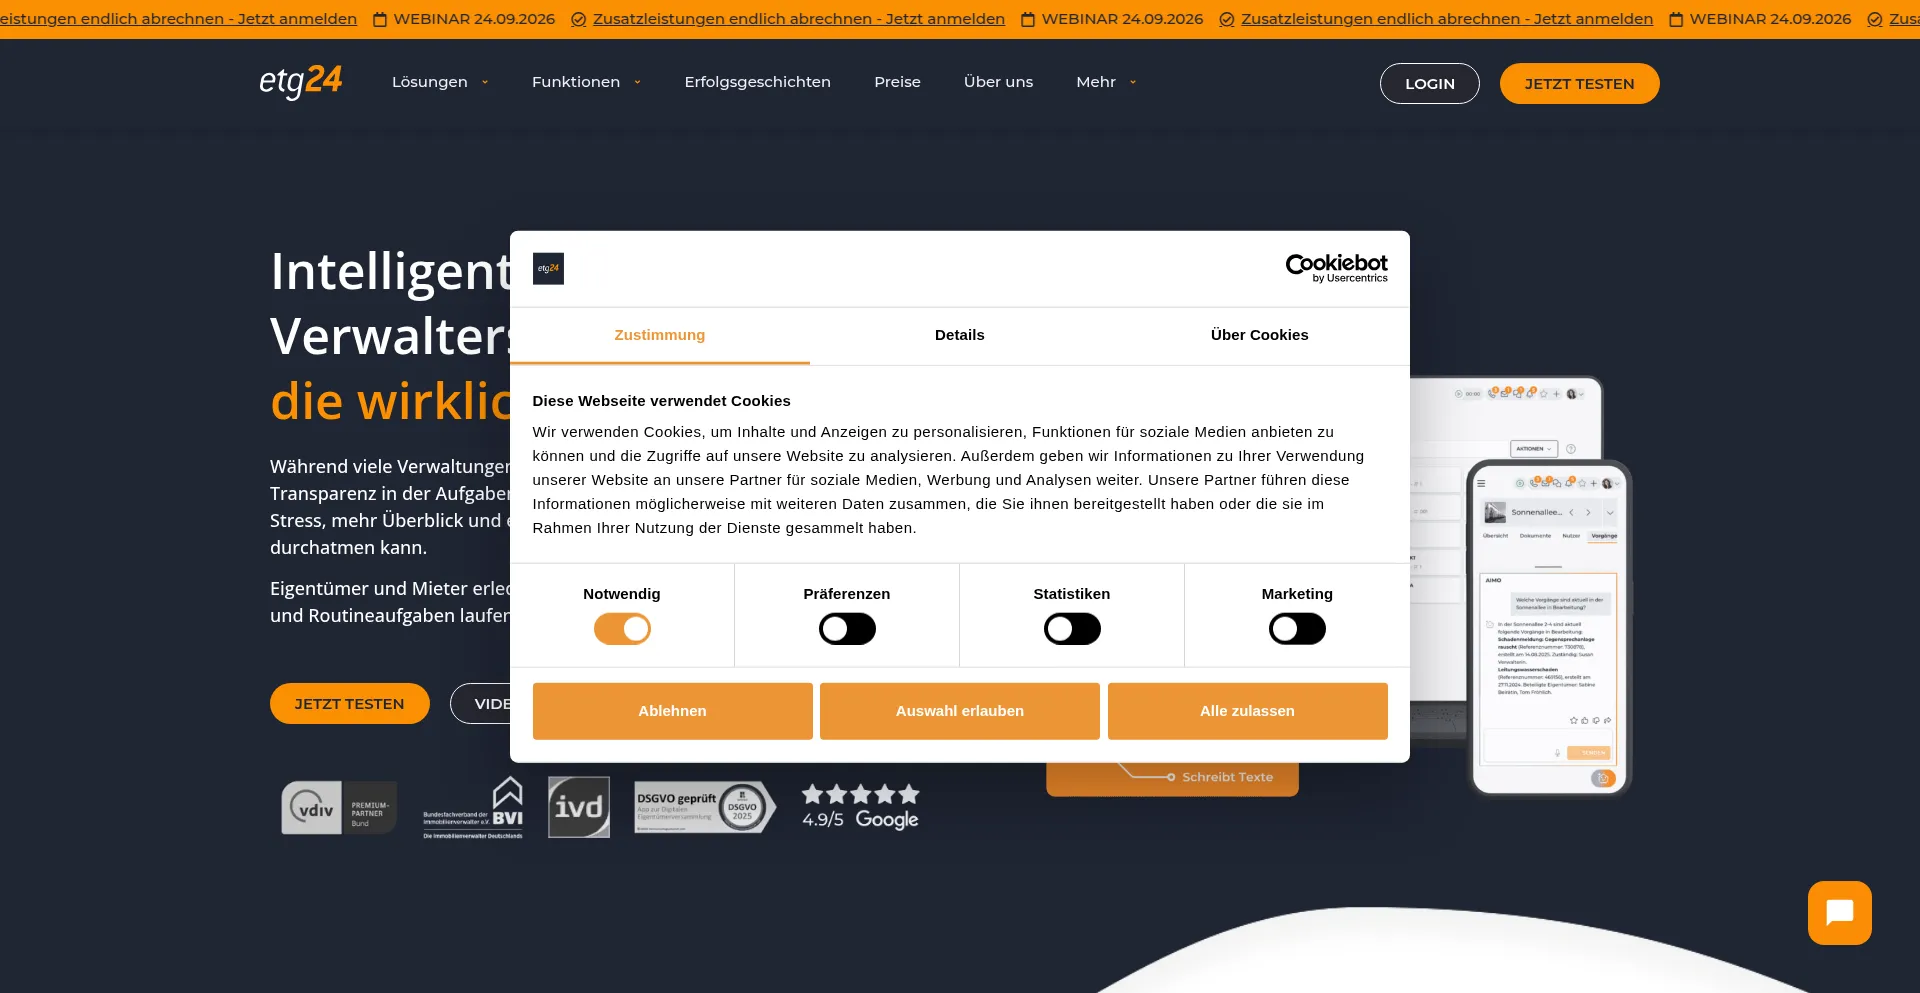This screenshot has width=1920, height=993.
Task: Expand the Mehr dropdown menu
Action: coord(1106,82)
